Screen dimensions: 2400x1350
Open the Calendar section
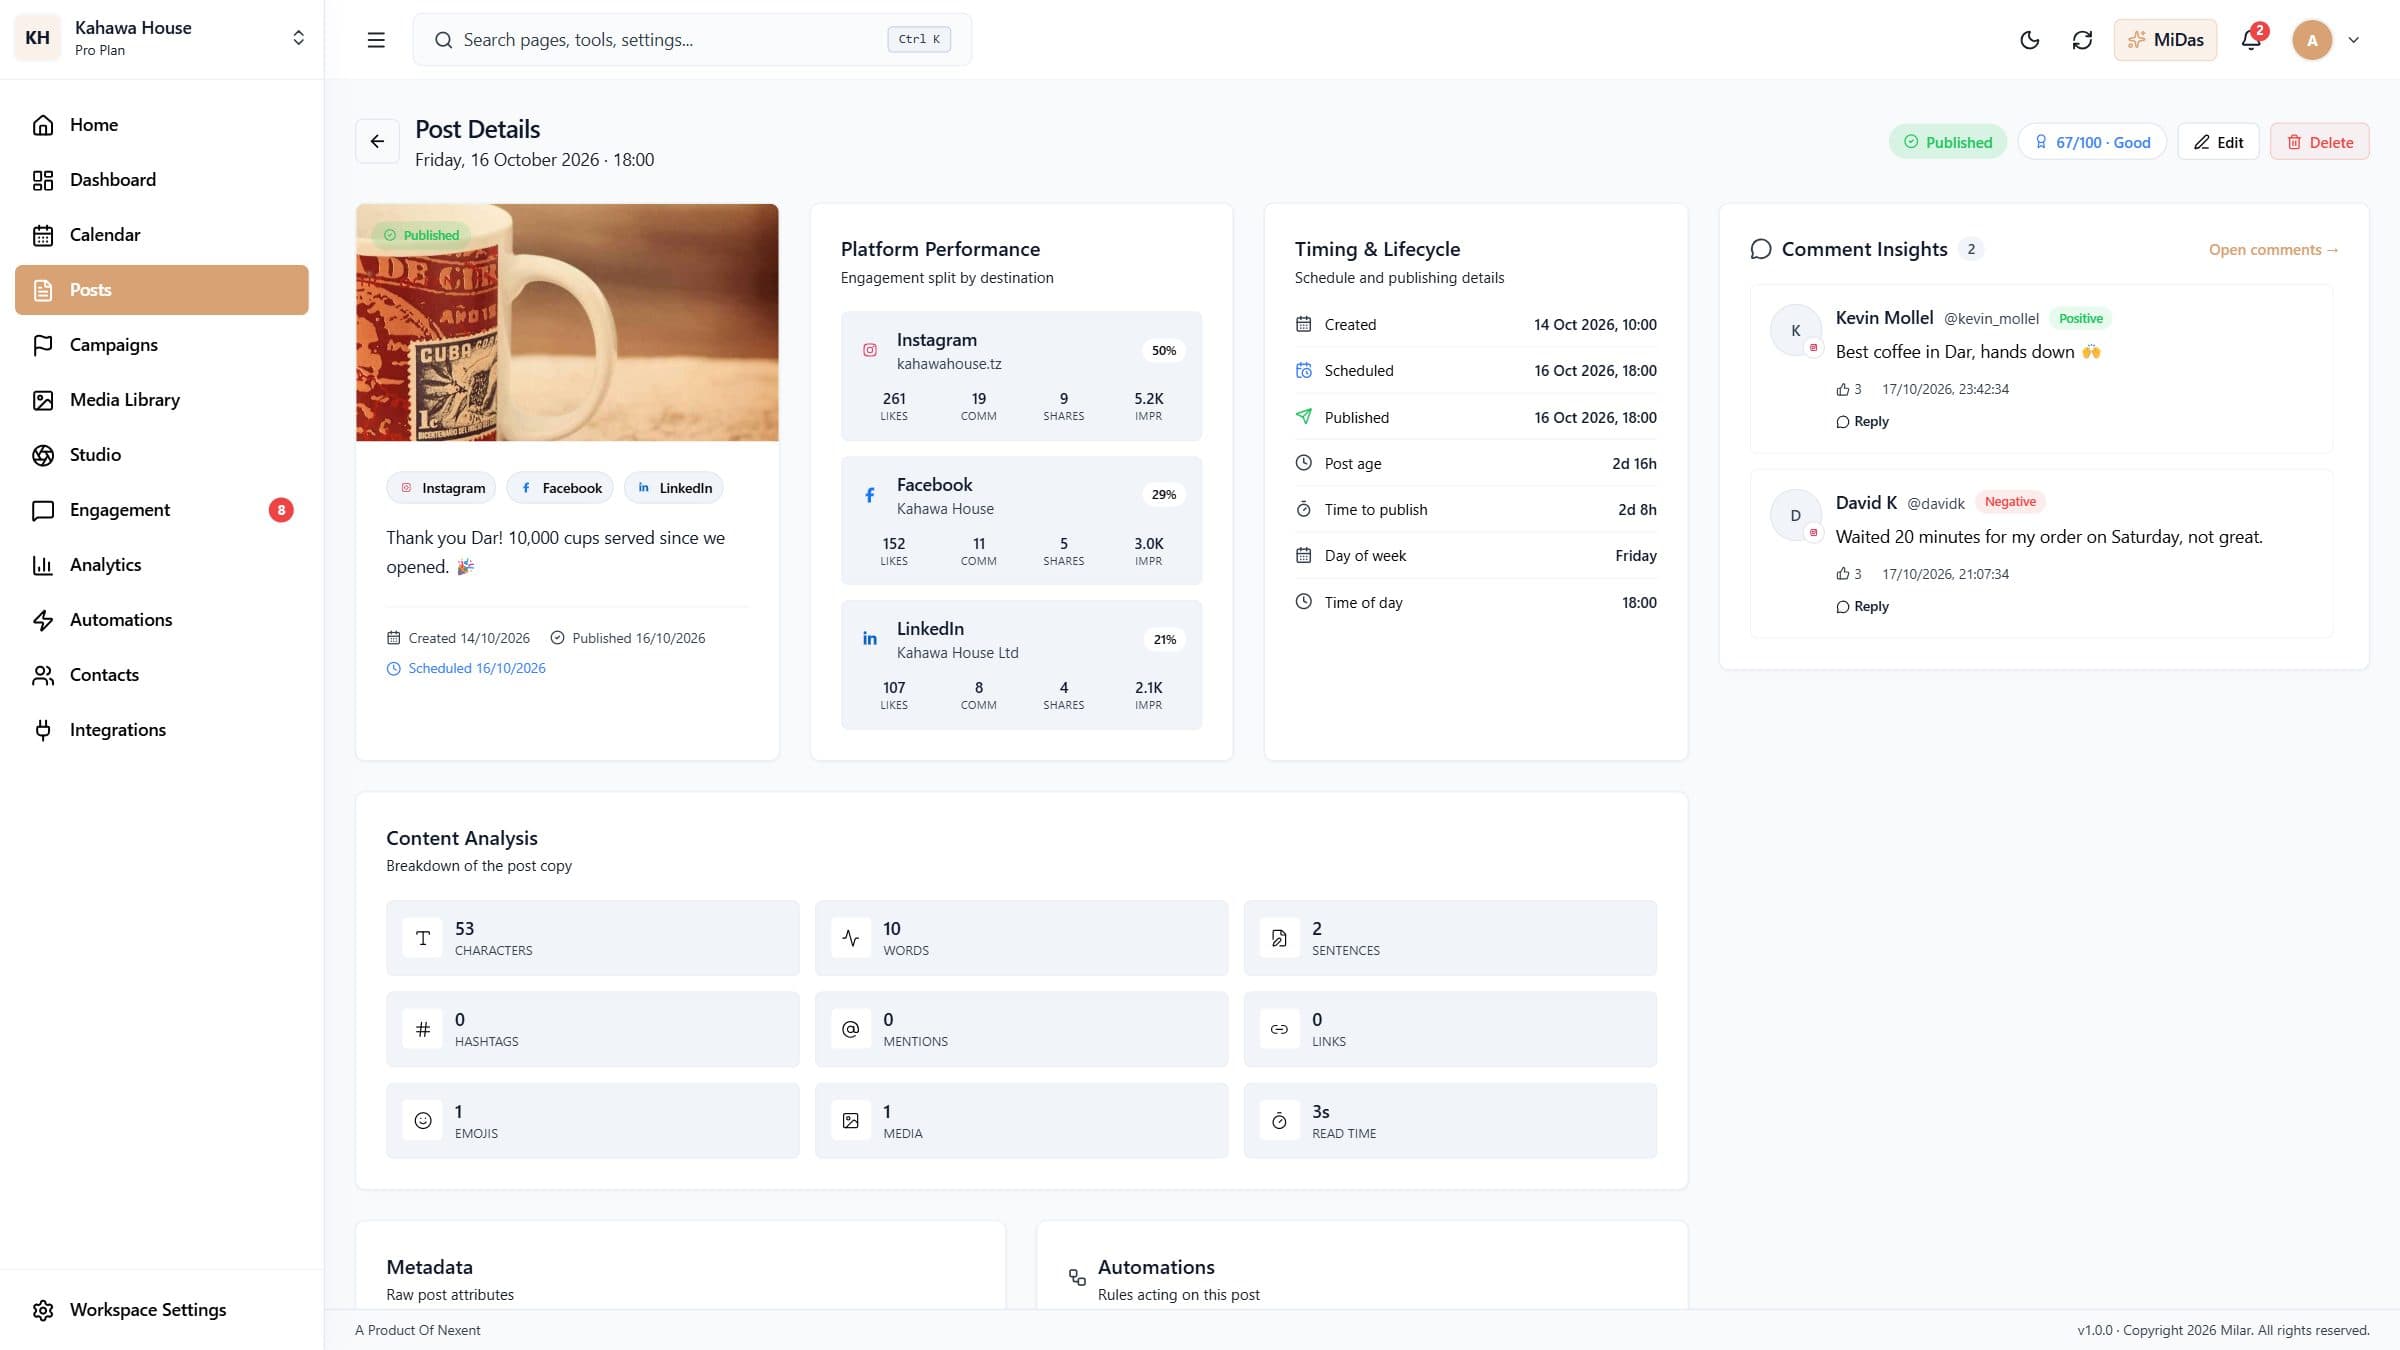pyautogui.click(x=161, y=235)
